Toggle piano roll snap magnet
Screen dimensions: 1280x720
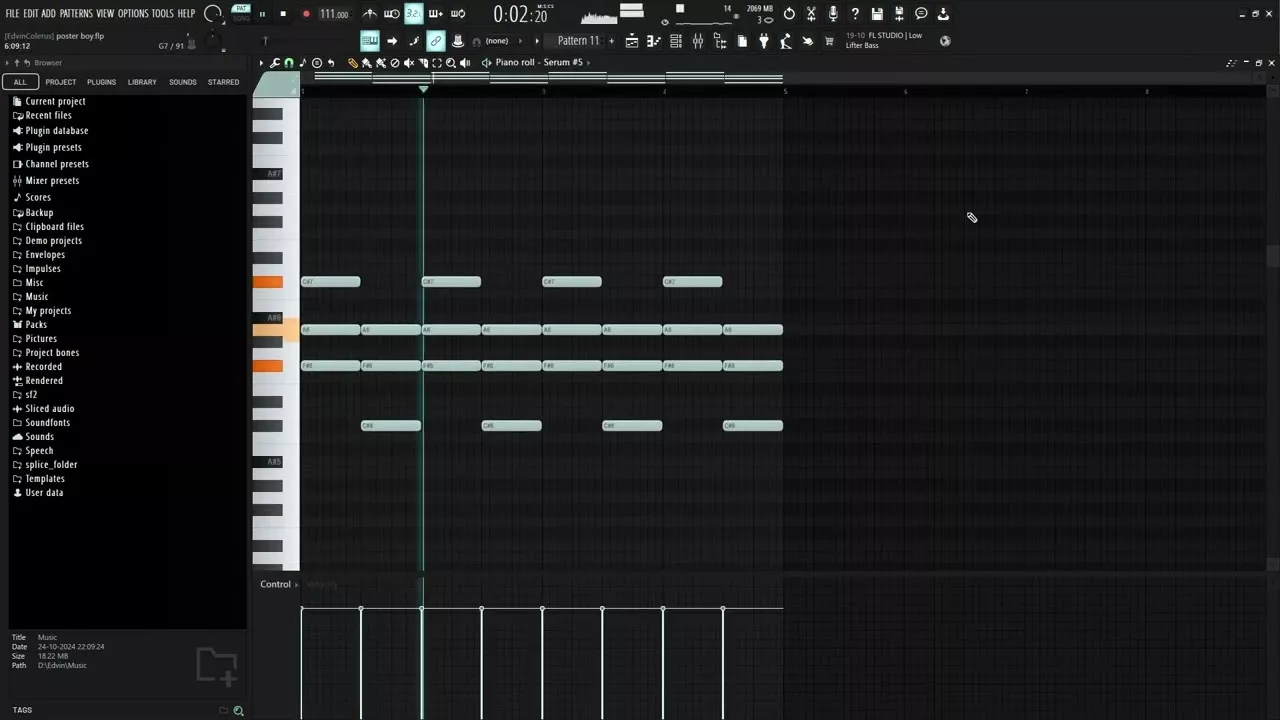pyautogui.click(x=289, y=63)
